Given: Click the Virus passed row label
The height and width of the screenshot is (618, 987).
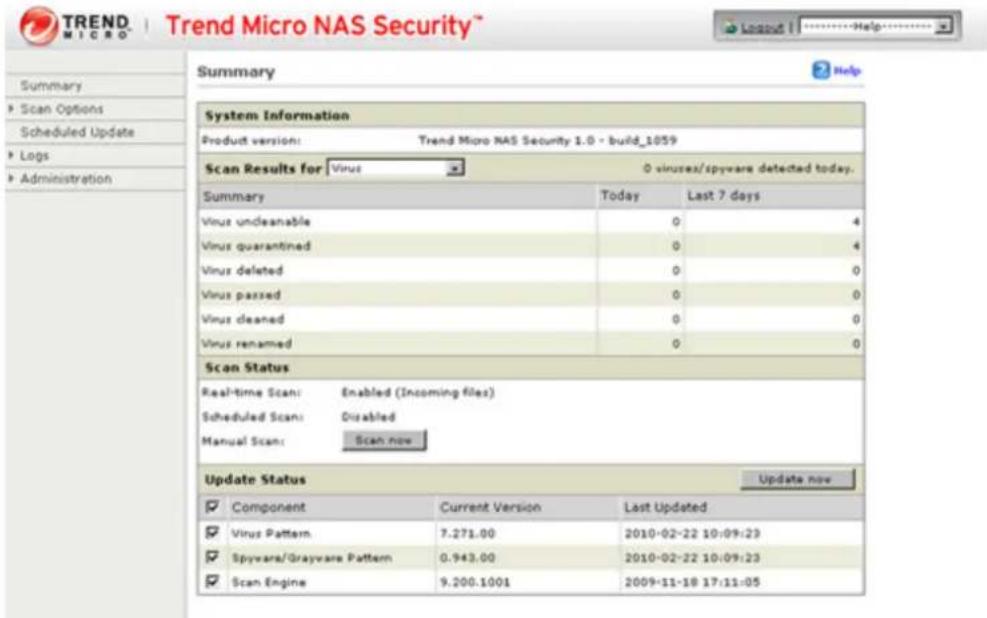Looking at the screenshot, I should (x=241, y=295).
